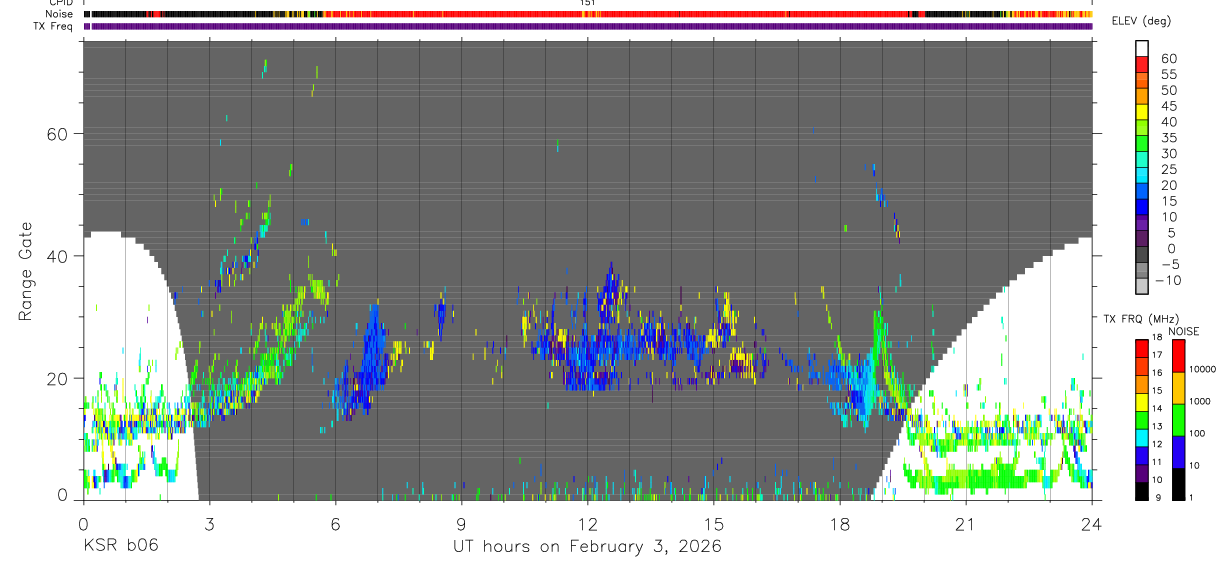Click the TX Freq row label at top left
The width and height of the screenshot is (1228, 567).
[54, 26]
